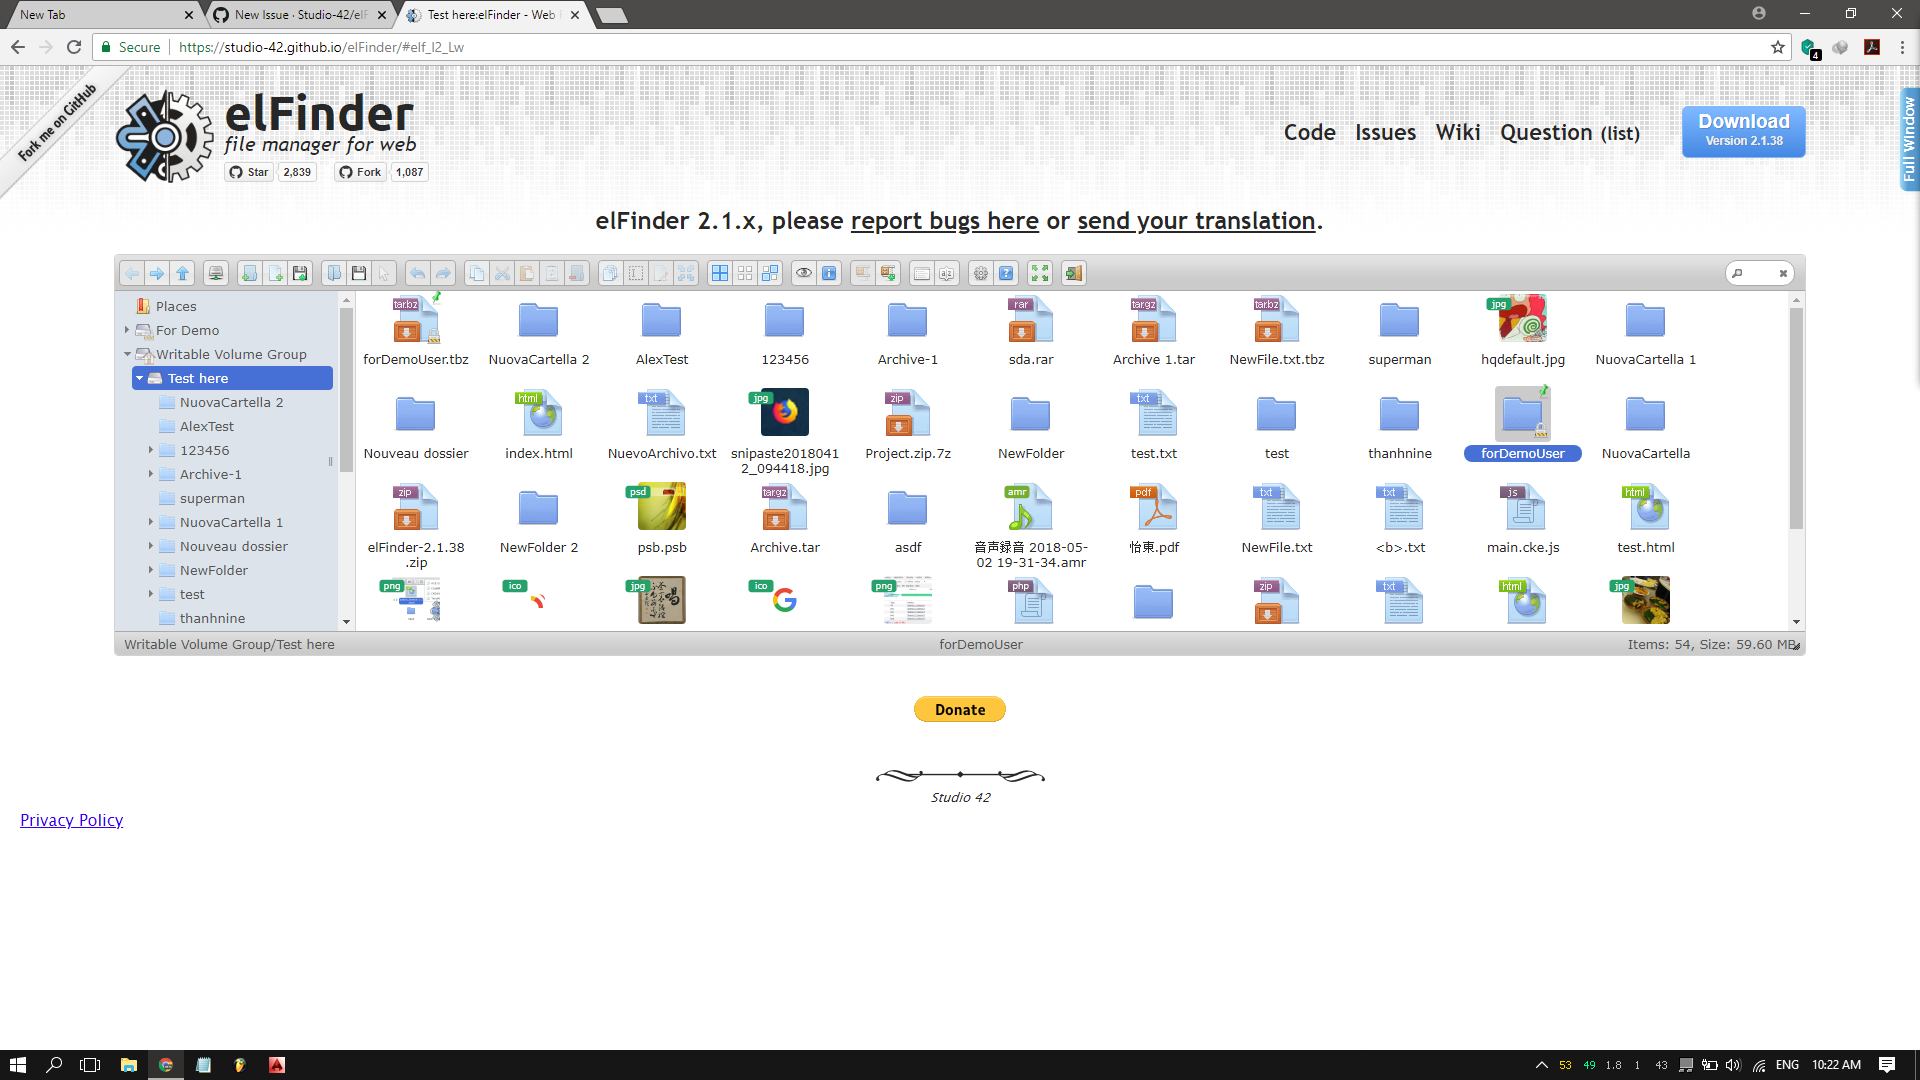
Task: Enable icon grid view mode
Action: coord(721,273)
